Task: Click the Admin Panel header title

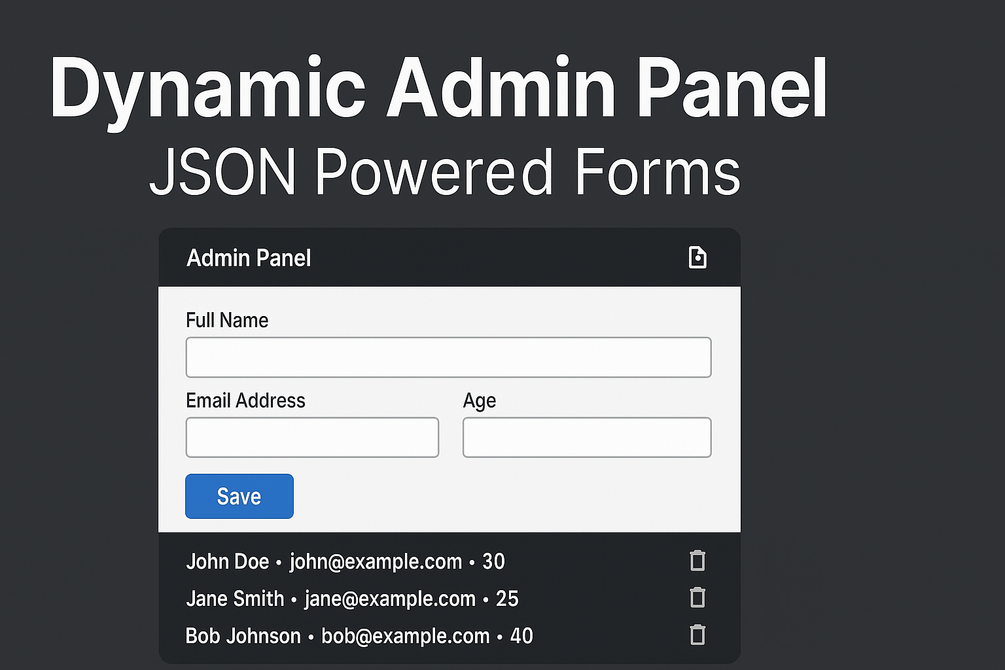Action: coord(249,258)
